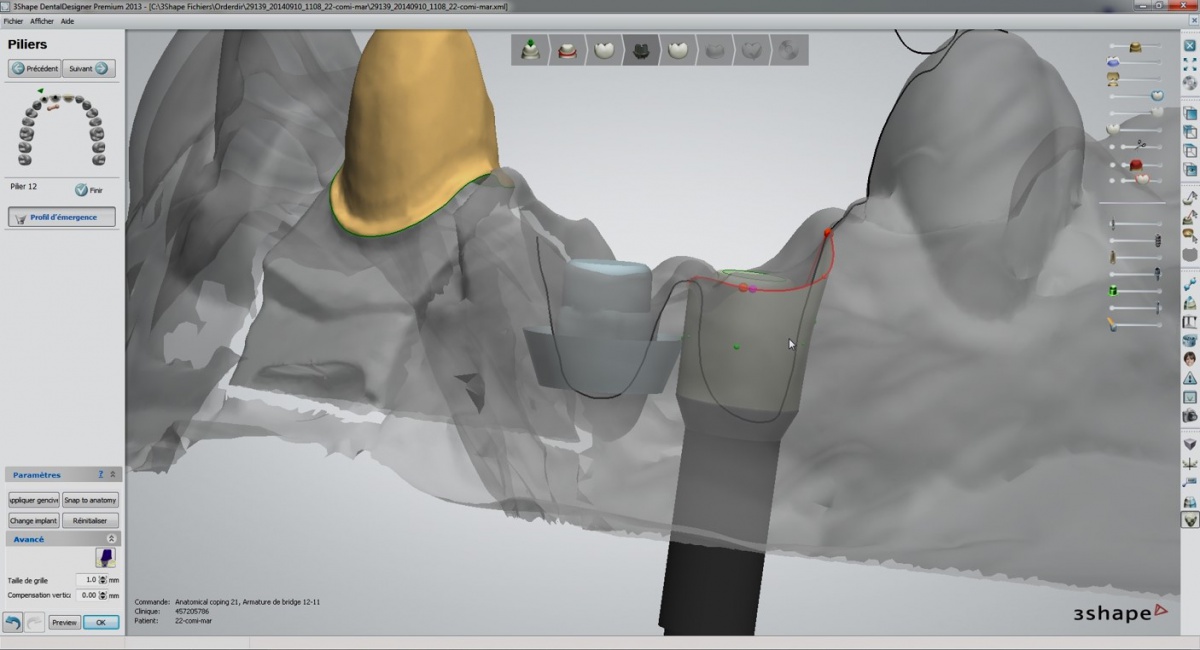Open the Afficher menu
Image resolution: width=1200 pixels, height=650 pixels.
point(42,20)
